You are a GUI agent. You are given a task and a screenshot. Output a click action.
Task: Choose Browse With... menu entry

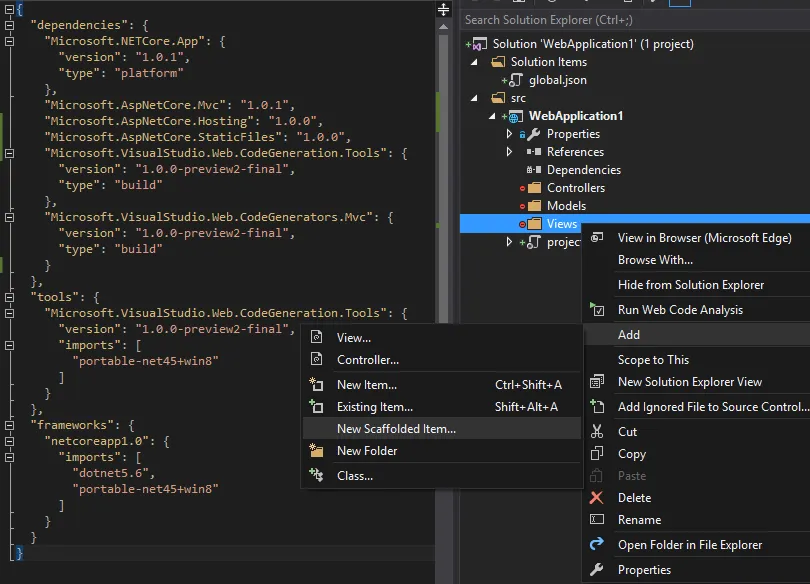(697, 260)
